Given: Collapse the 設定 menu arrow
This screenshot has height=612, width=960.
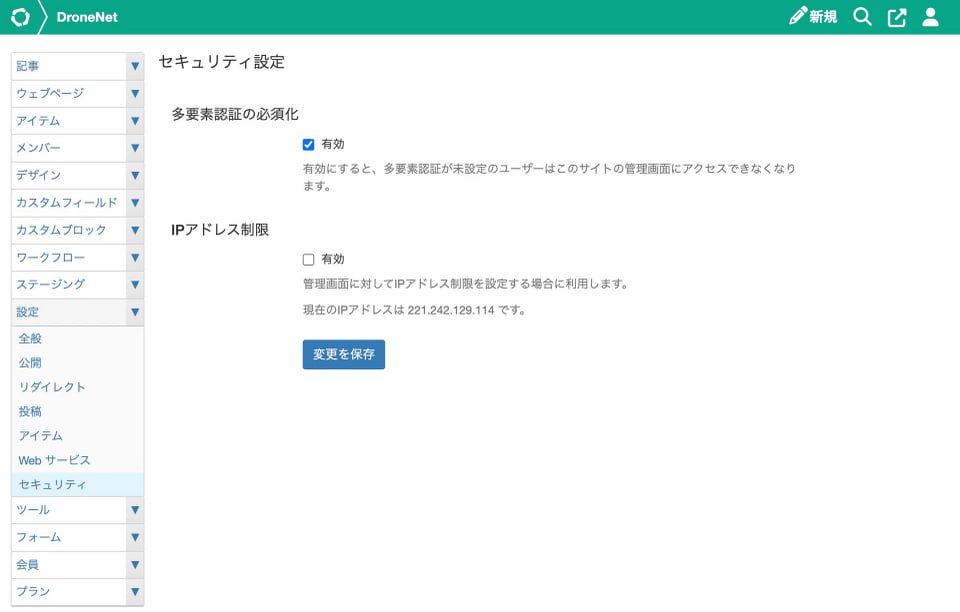Looking at the screenshot, I should (x=135, y=312).
